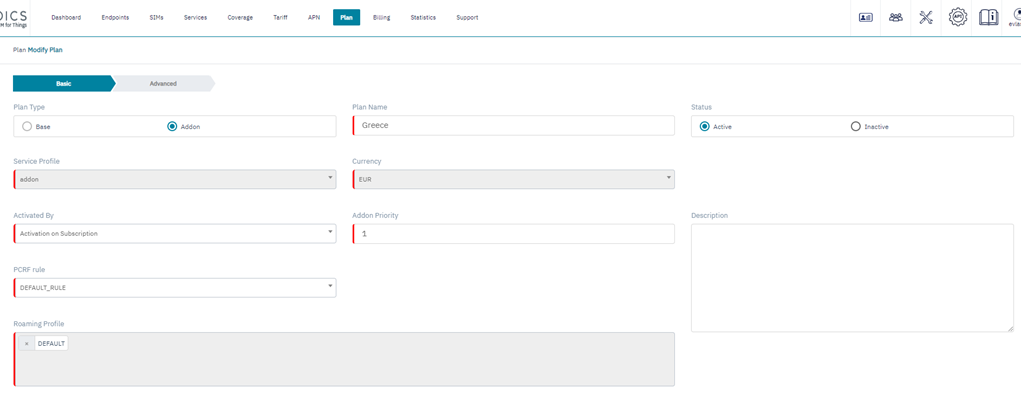Choose Active status radio button
Screen dimensions: 1021x401
[x=705, y=127]
